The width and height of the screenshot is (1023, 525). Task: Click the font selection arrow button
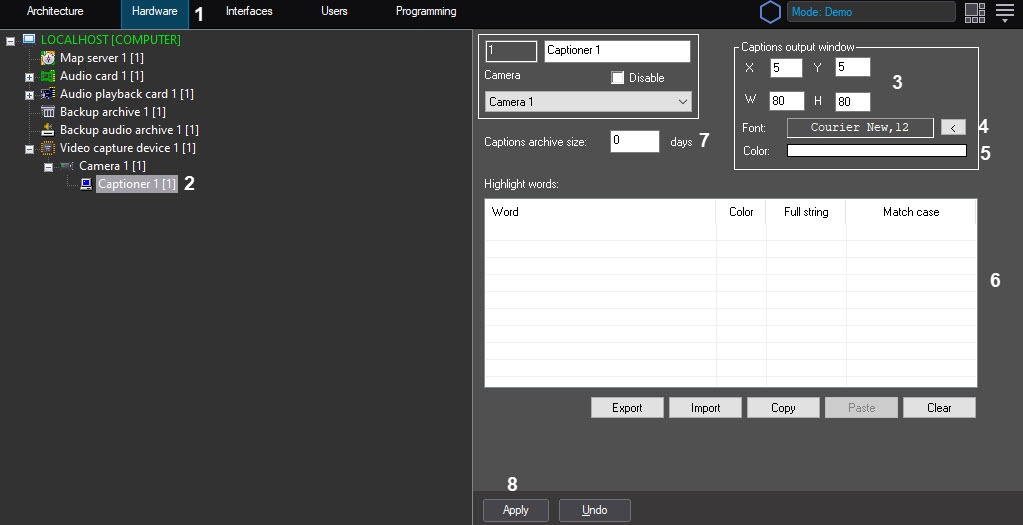pos(953,128)
